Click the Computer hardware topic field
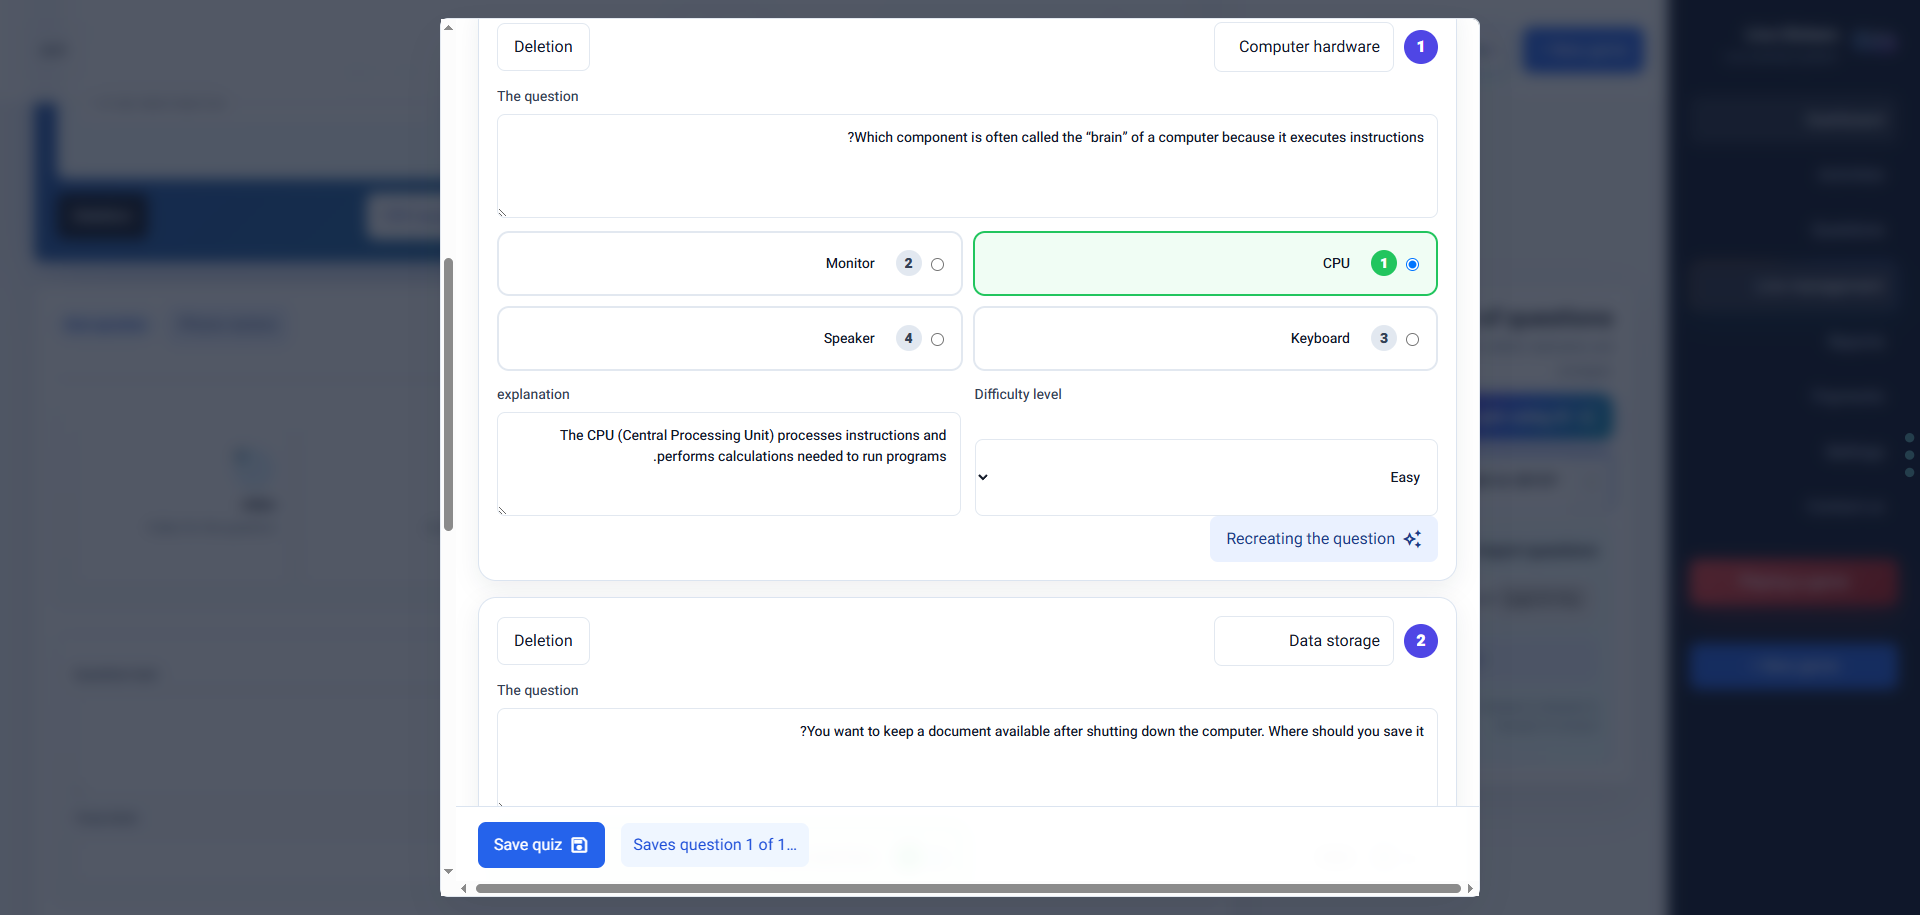 click(1303, 47)
